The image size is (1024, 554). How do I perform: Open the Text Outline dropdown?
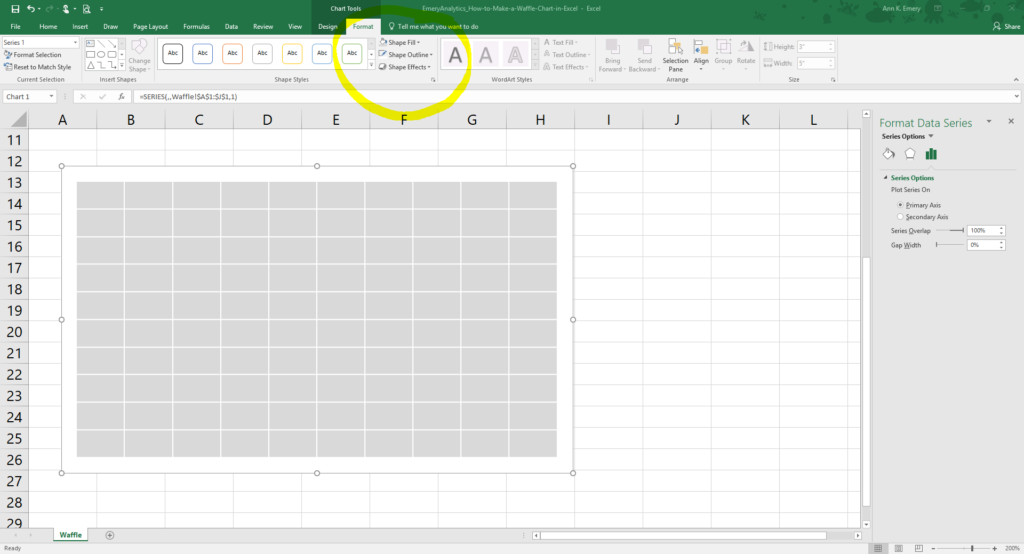tap(566, 55)
